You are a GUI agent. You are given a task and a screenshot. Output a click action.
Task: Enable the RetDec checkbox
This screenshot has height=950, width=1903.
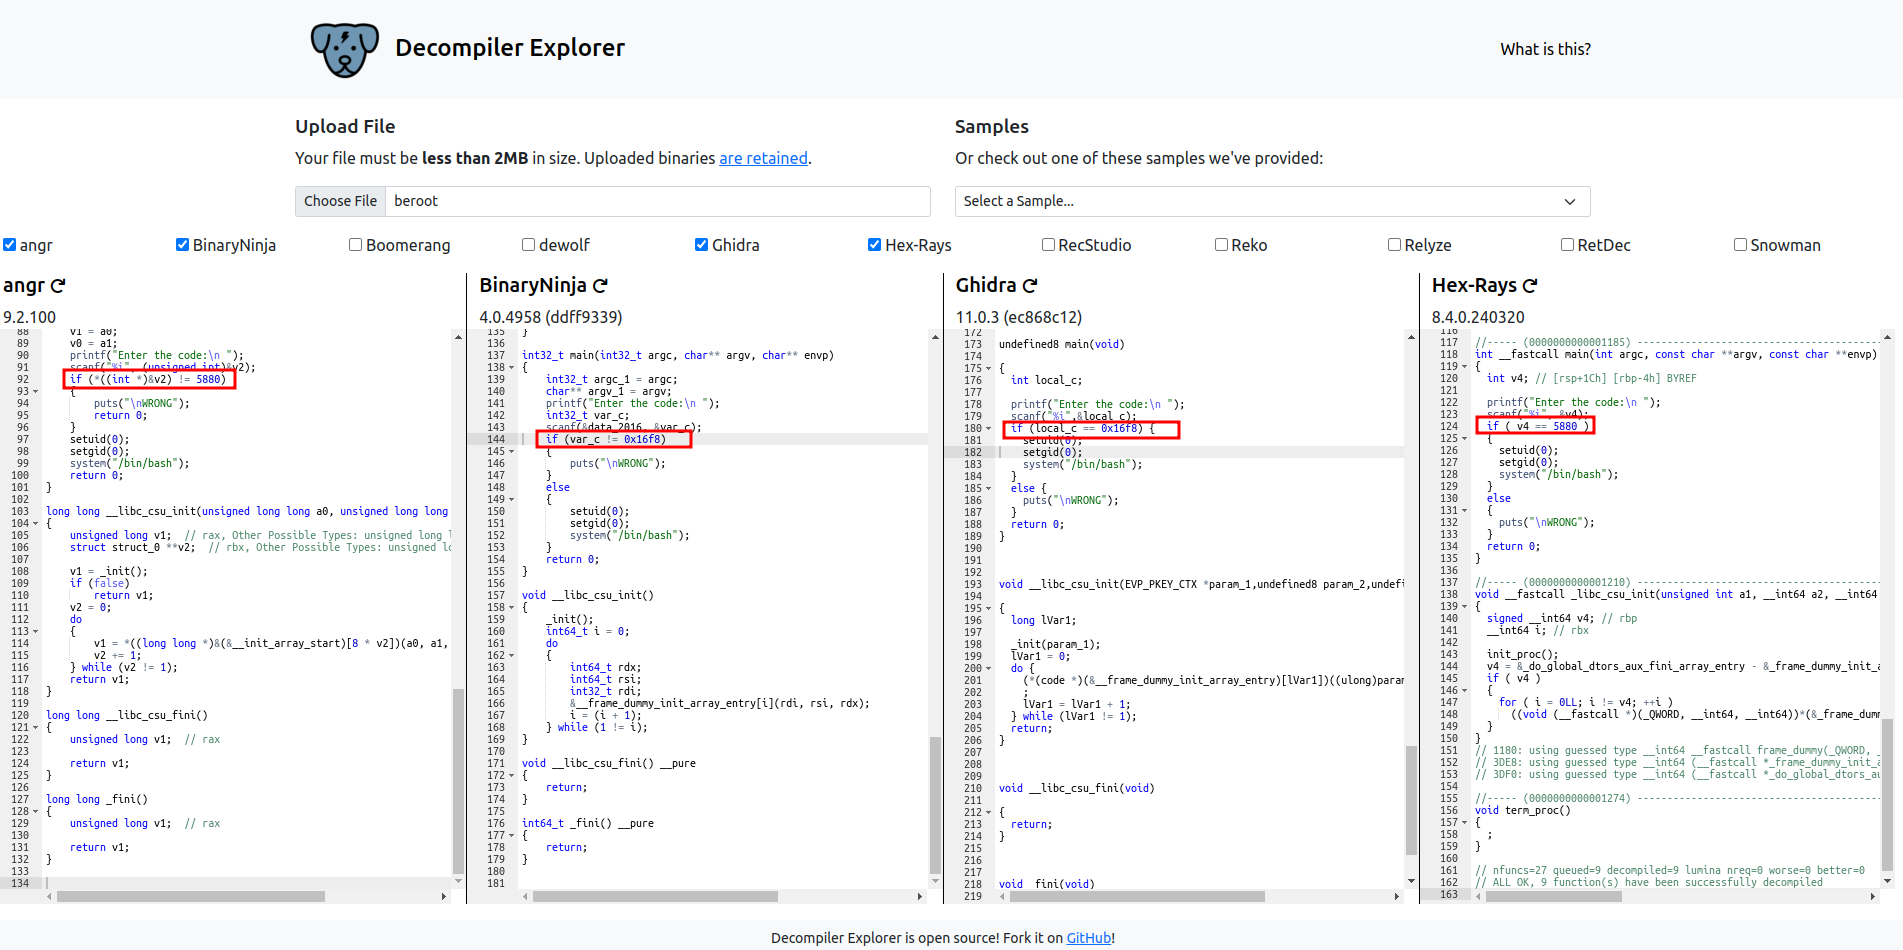coord(1567,245)
